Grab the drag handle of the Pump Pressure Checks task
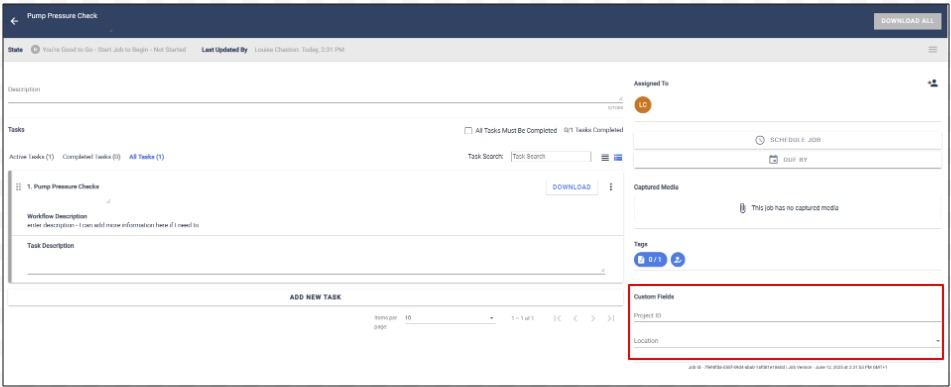 click(18, 187)
